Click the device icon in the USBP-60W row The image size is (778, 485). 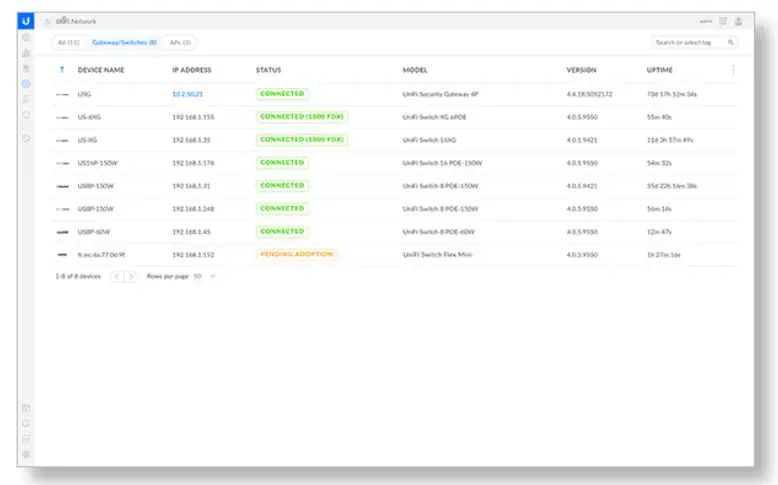click(x=63, y=232)
